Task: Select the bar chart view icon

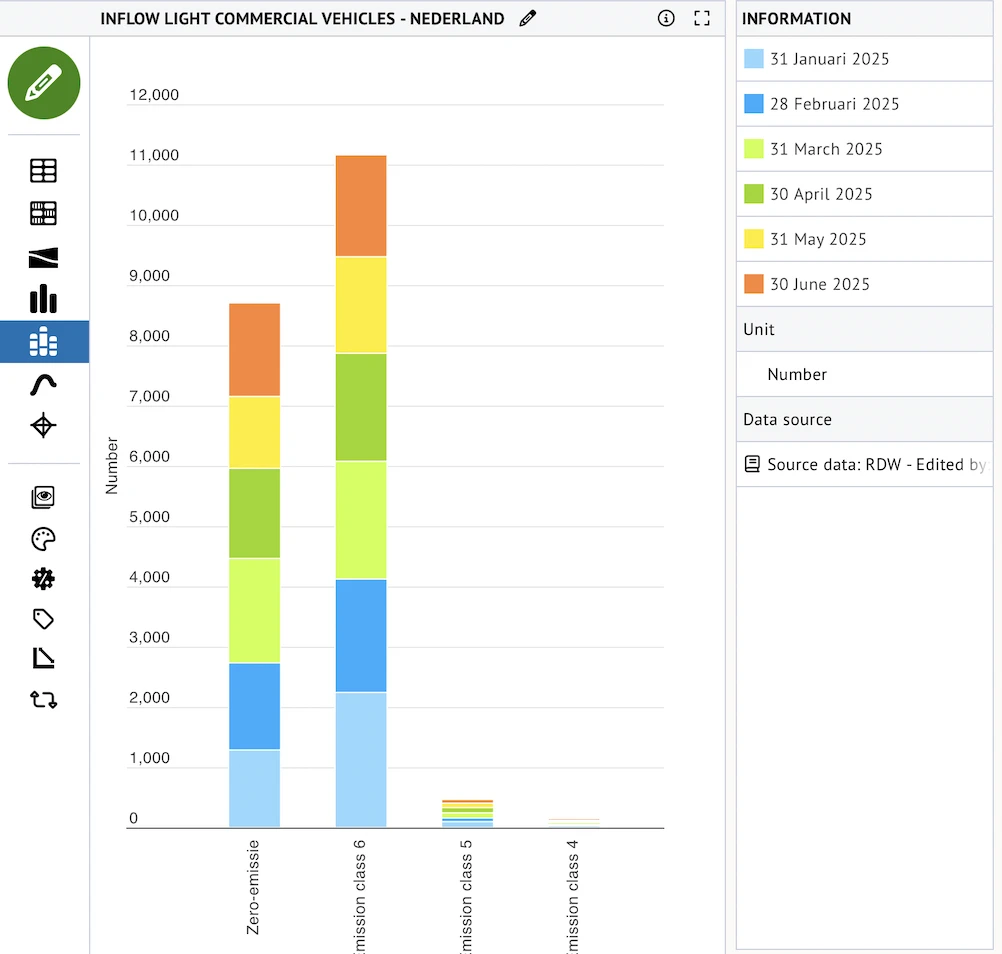Action: click(x=43, y=299)
